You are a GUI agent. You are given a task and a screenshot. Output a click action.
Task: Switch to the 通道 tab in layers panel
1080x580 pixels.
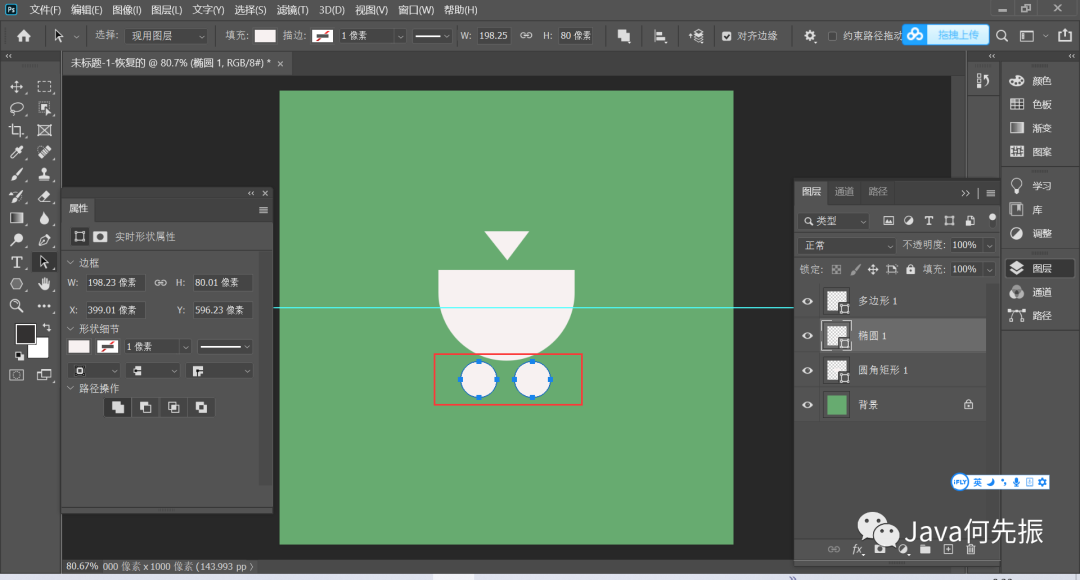[844, 192]
